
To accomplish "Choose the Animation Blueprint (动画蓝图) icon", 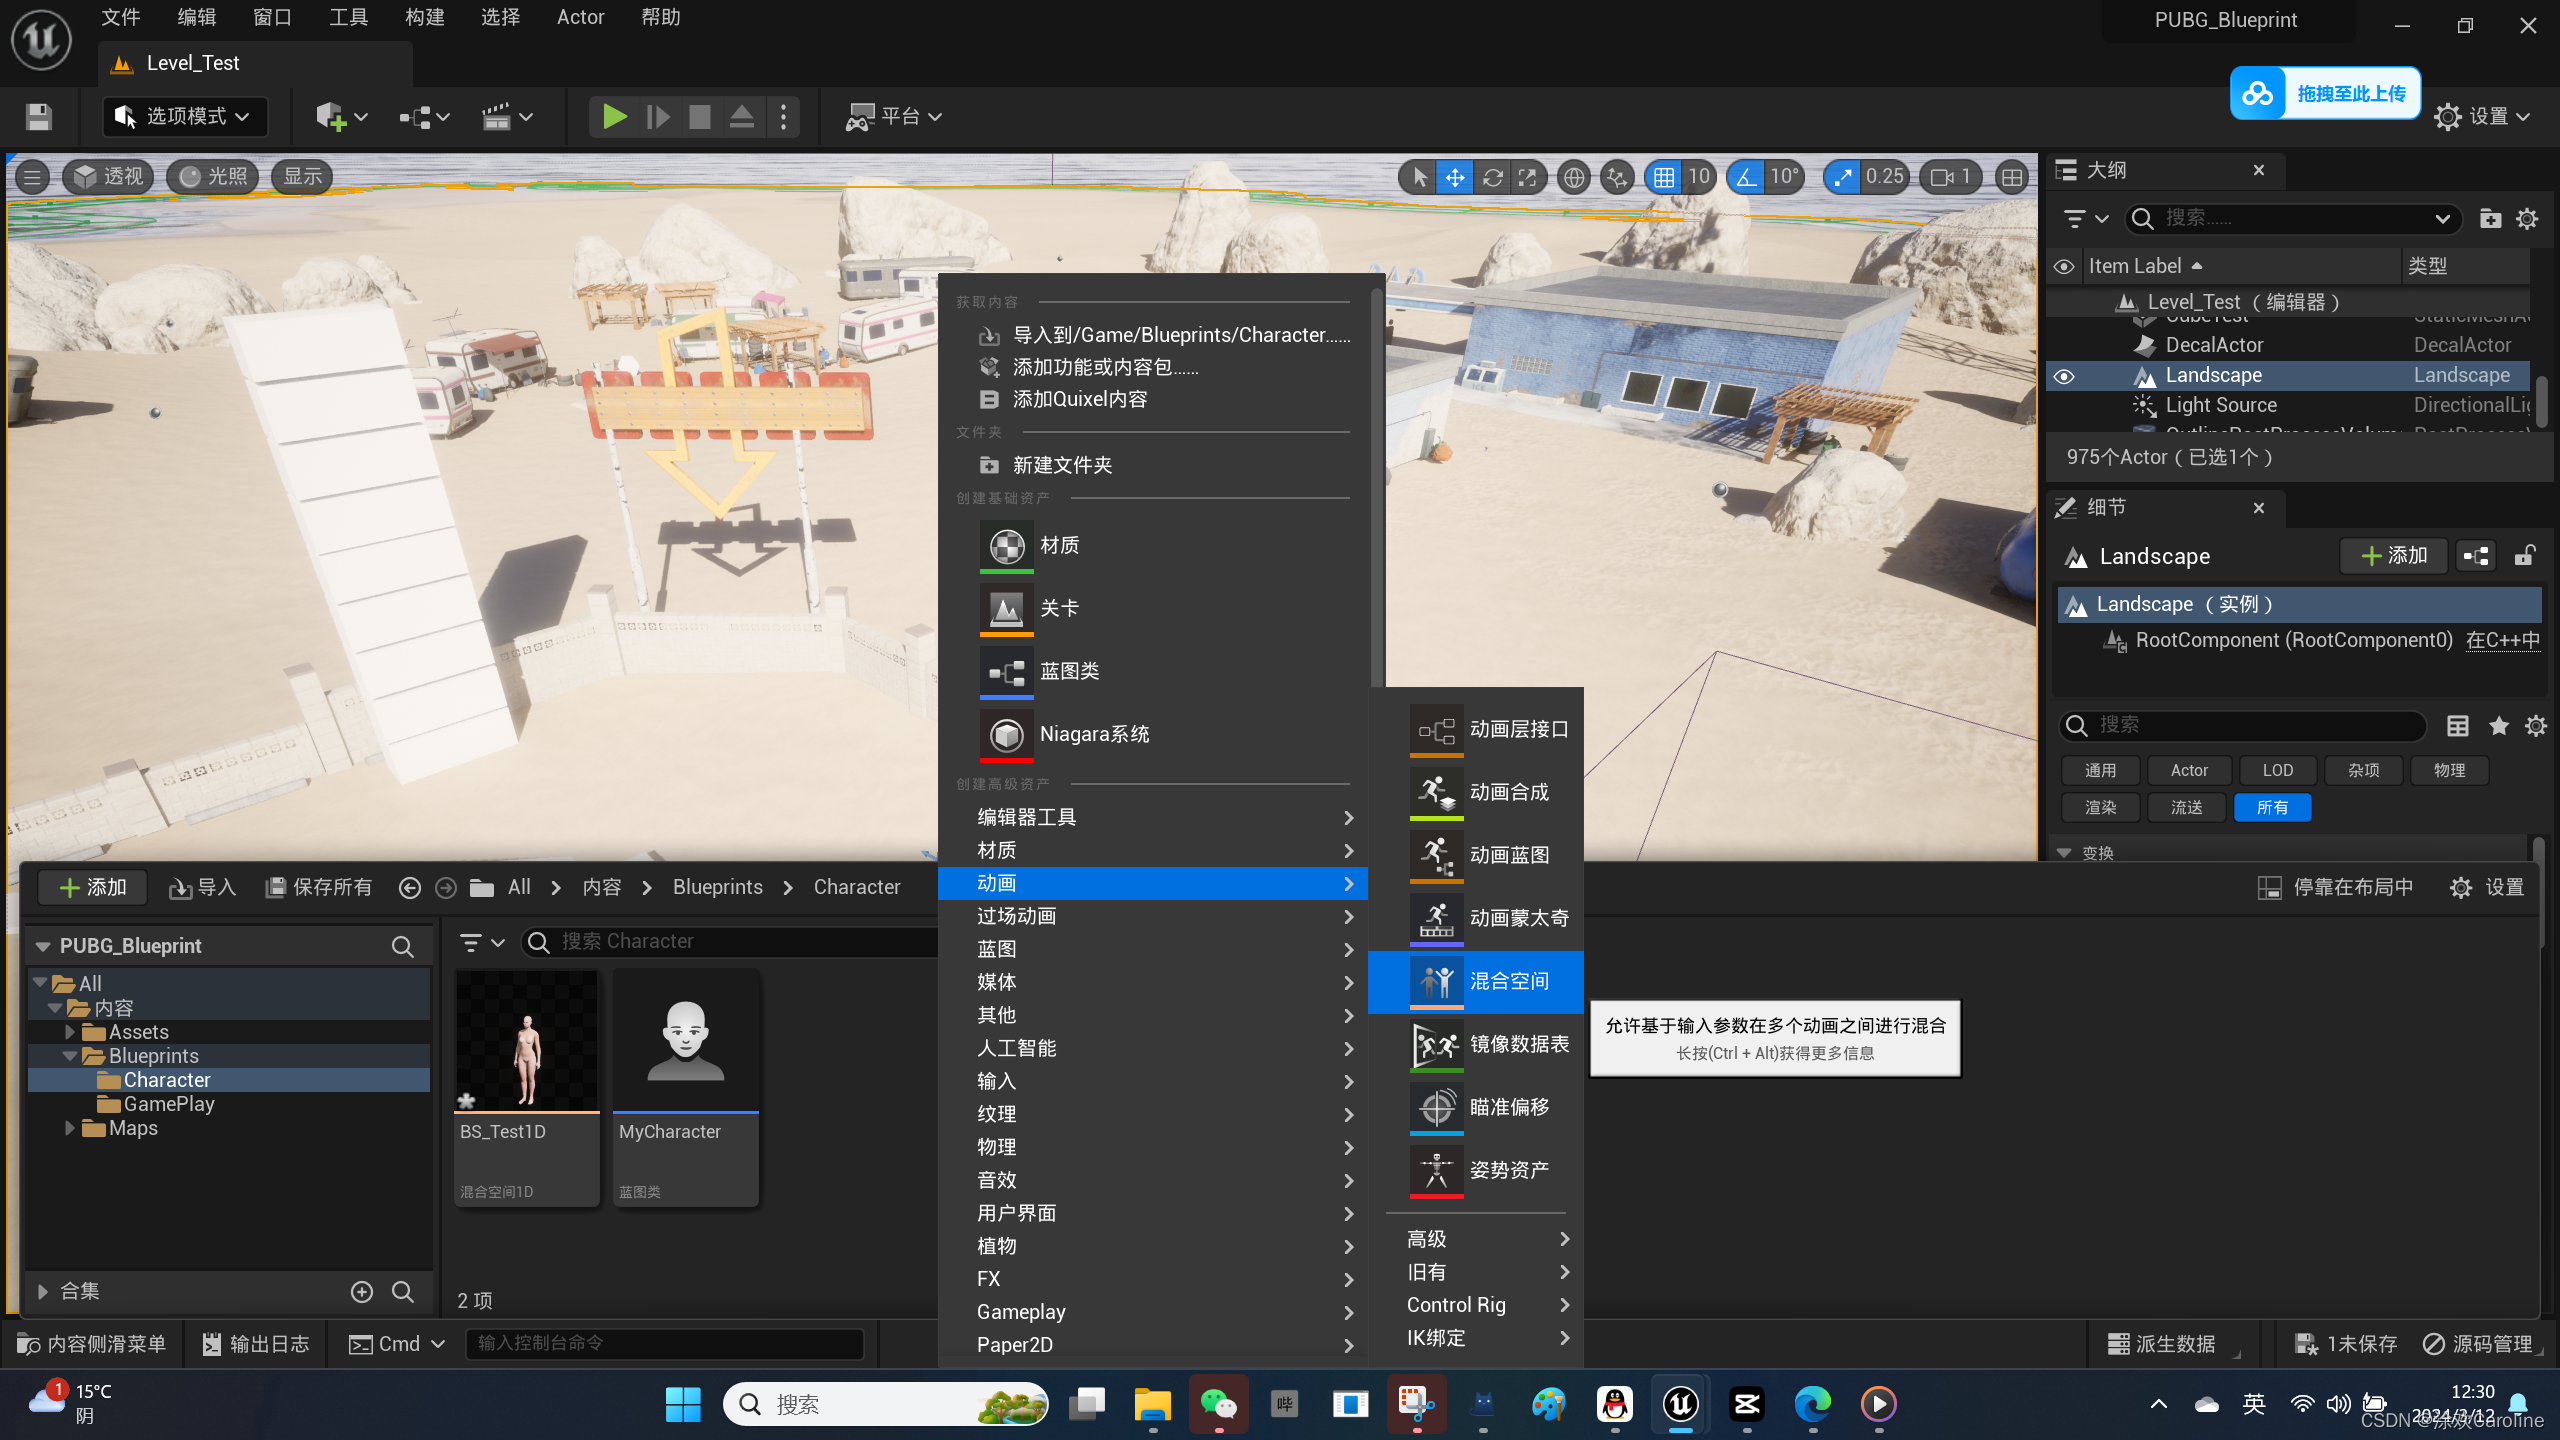I will point(1436,855).
